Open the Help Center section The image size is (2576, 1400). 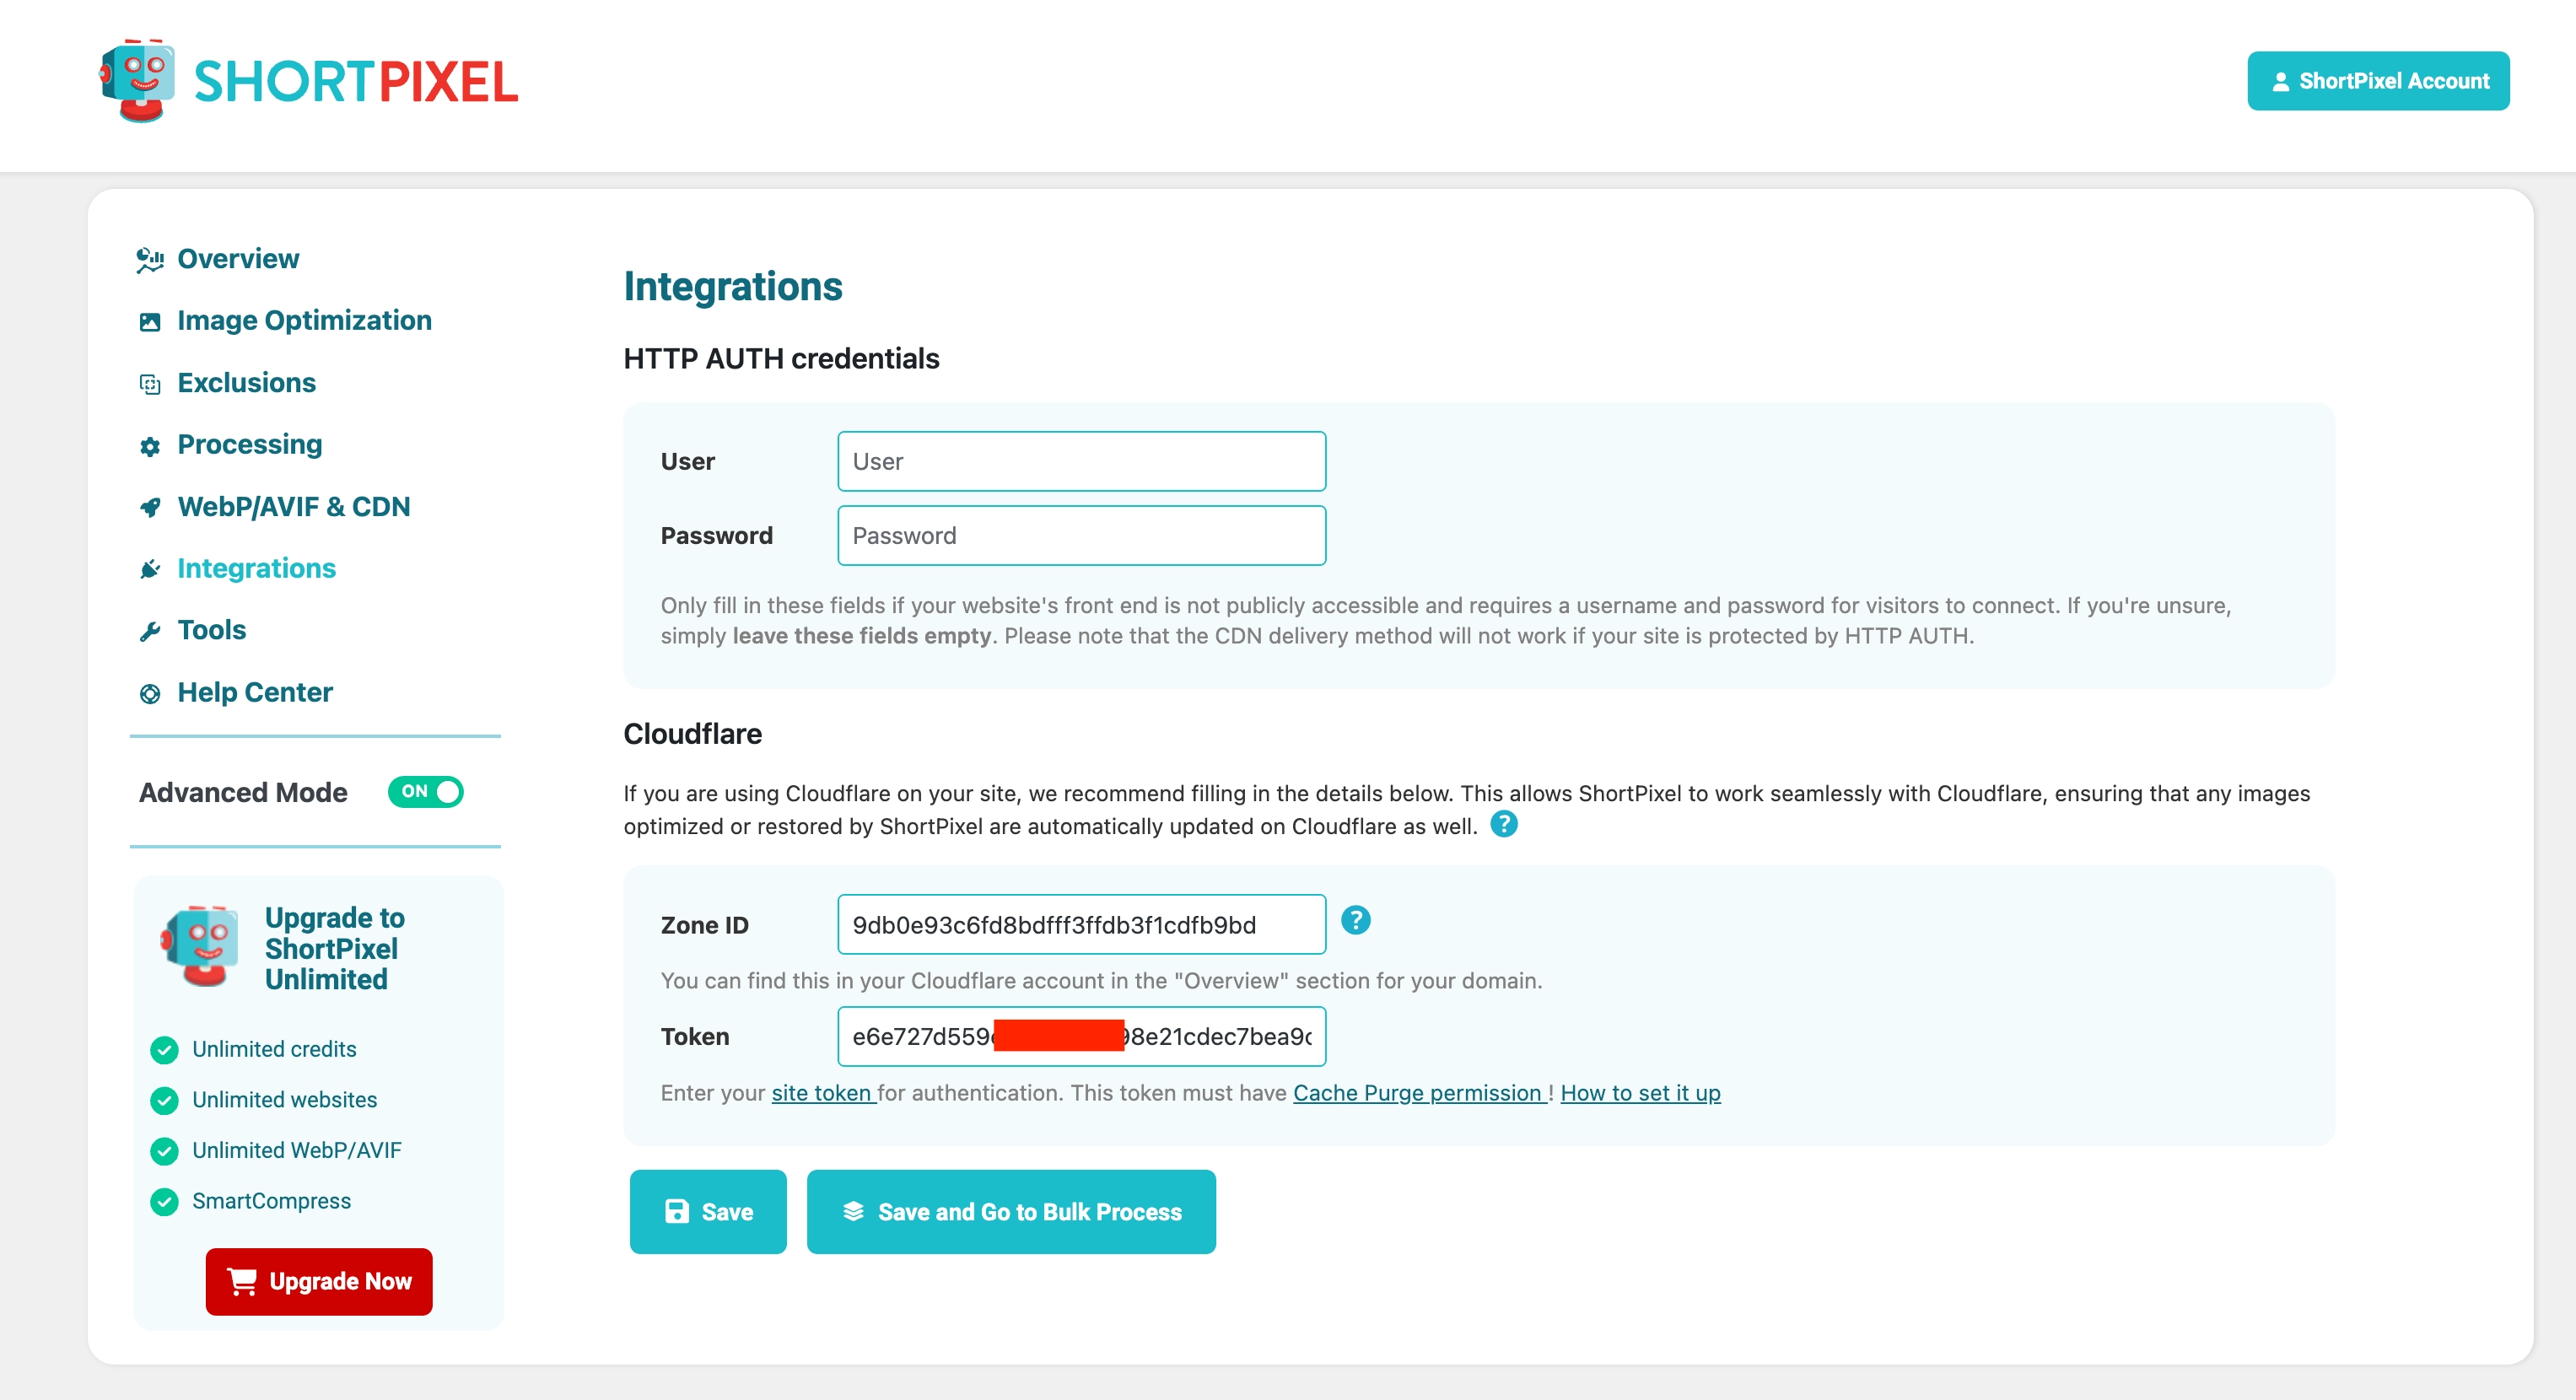pos(254,692)
